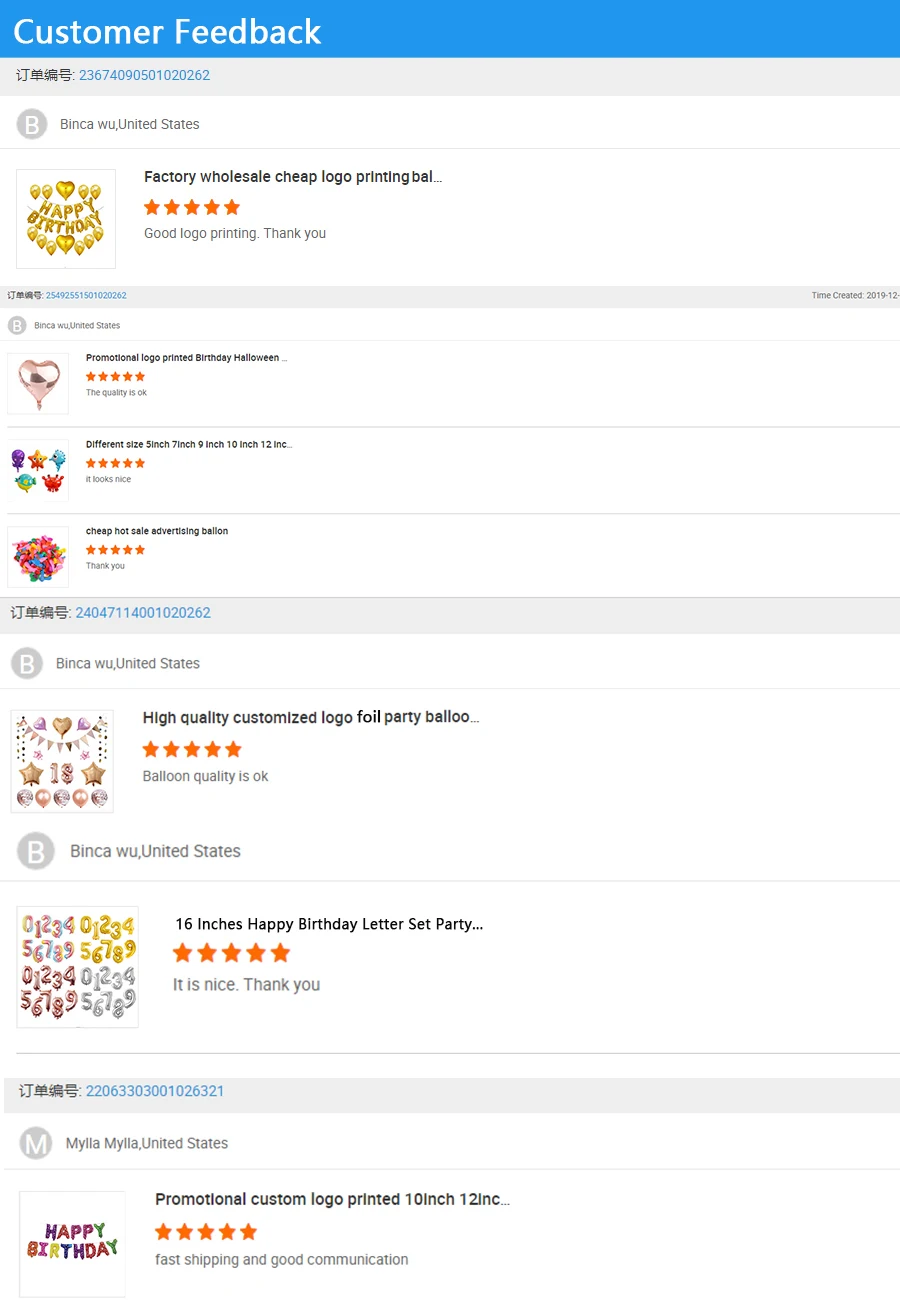Open the number foil balloons 0-9 thumbnail
The width and height of the screenshot is (900, 1310).
click(78, 967)
